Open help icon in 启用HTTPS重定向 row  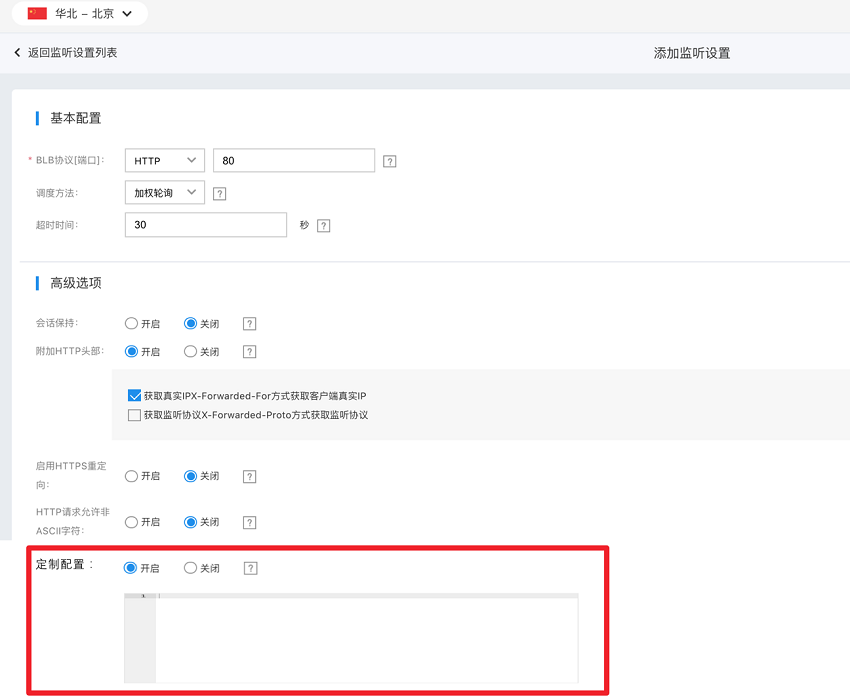pyautogui.click(x=249, y=477)
